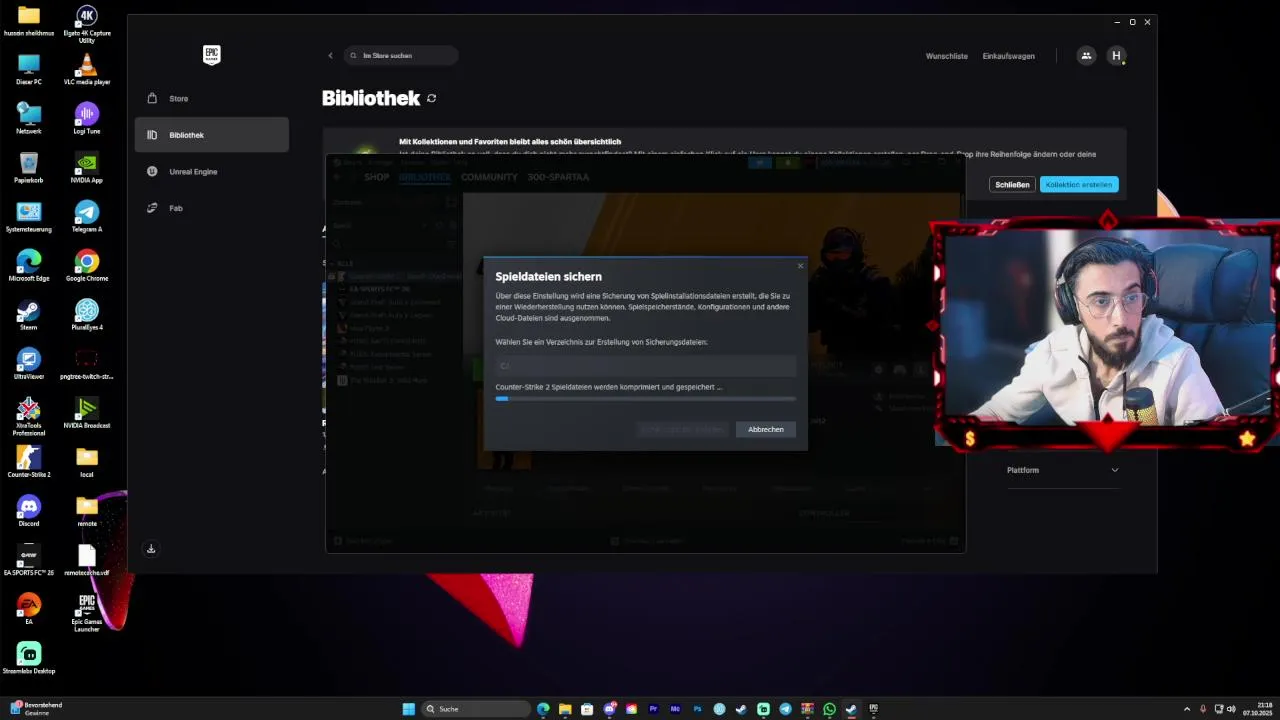Click the backup directory path field in the dialog

645,365
